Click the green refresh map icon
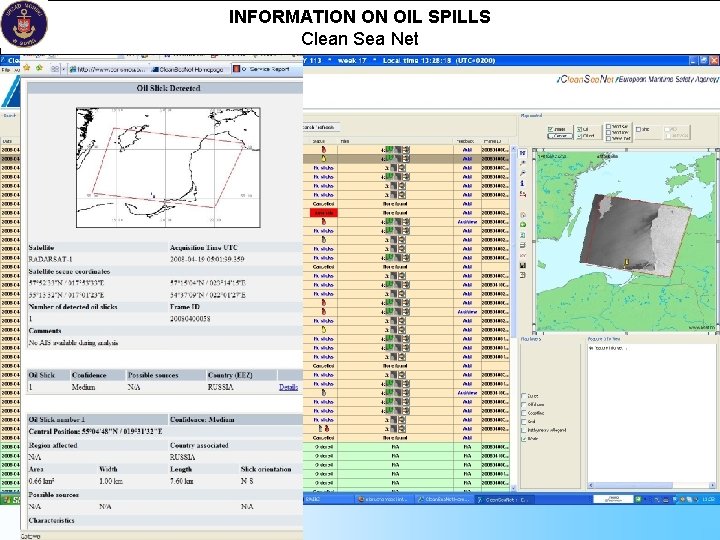This screenshot has width=720, height=540. [x=523, y=225]
